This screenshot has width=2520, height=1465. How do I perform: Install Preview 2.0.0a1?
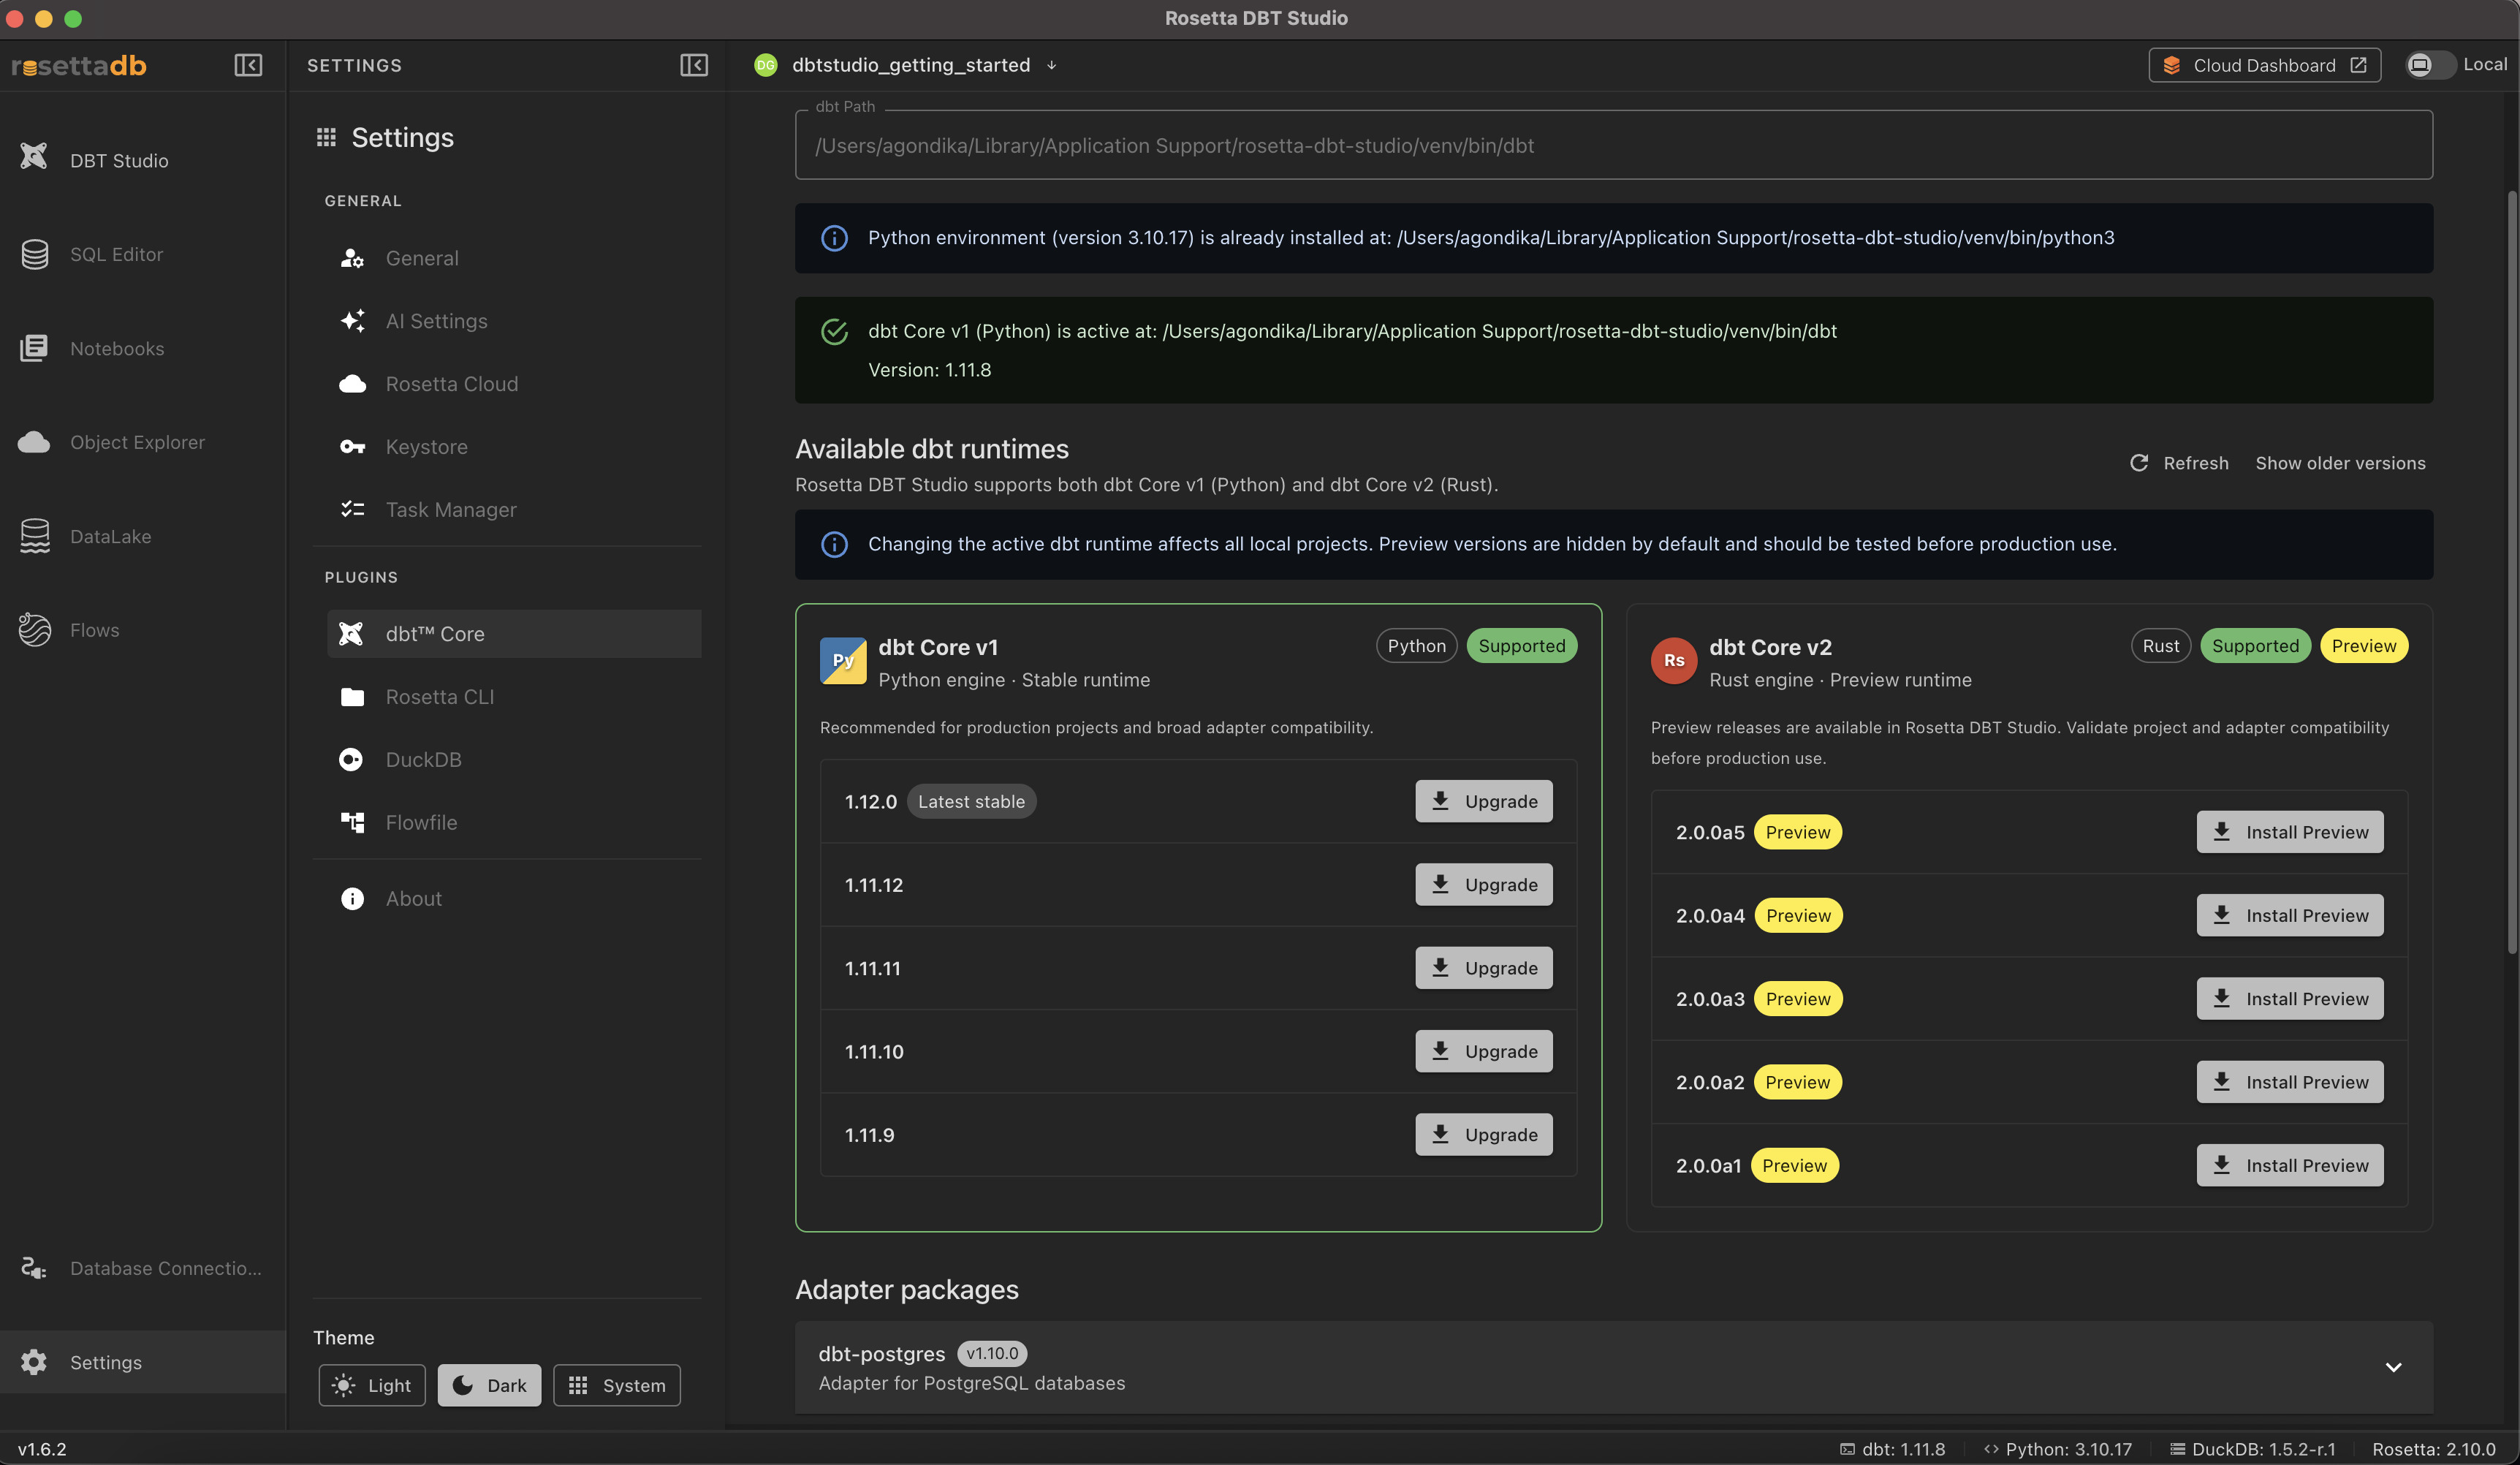click(2290, 1165)
